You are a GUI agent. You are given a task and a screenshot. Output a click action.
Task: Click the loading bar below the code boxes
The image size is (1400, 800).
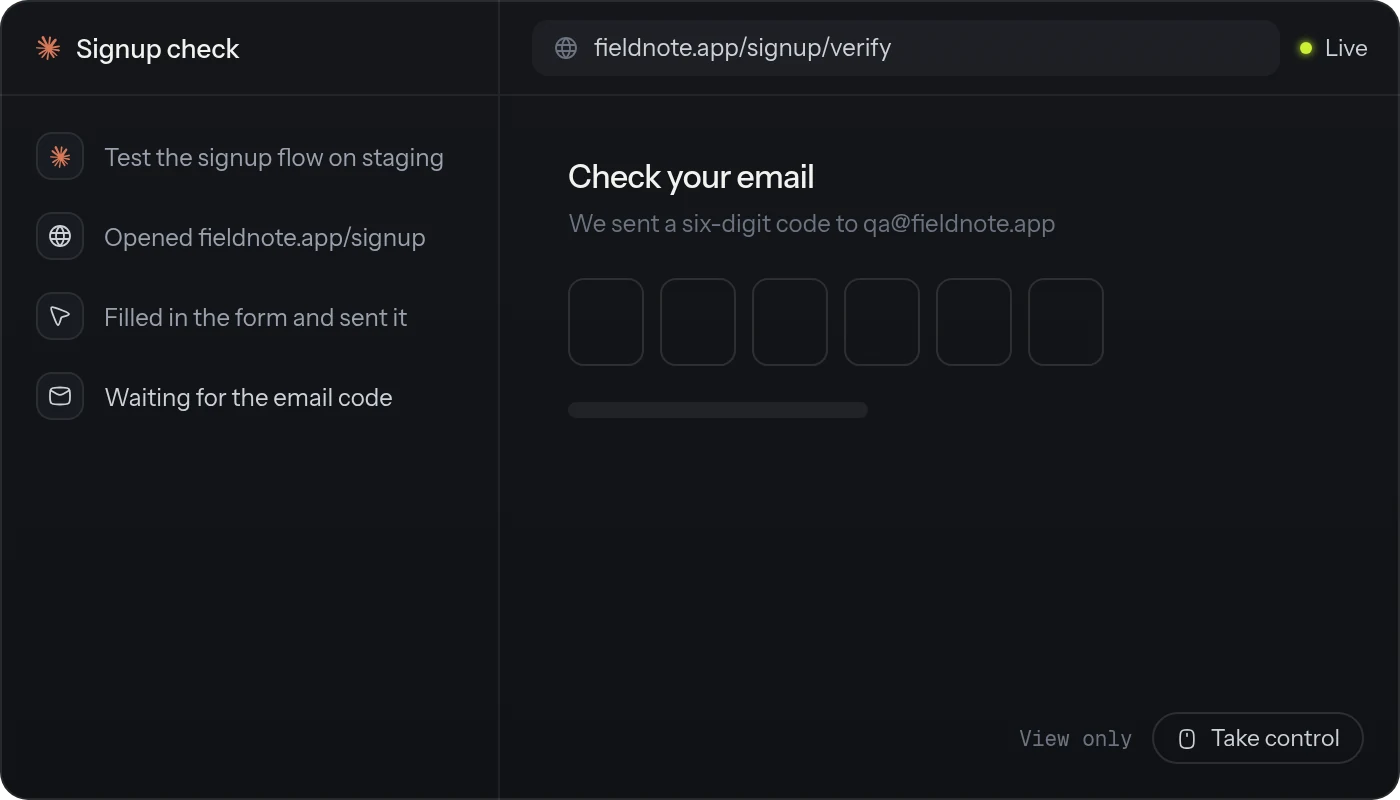[x=718, y=410]
